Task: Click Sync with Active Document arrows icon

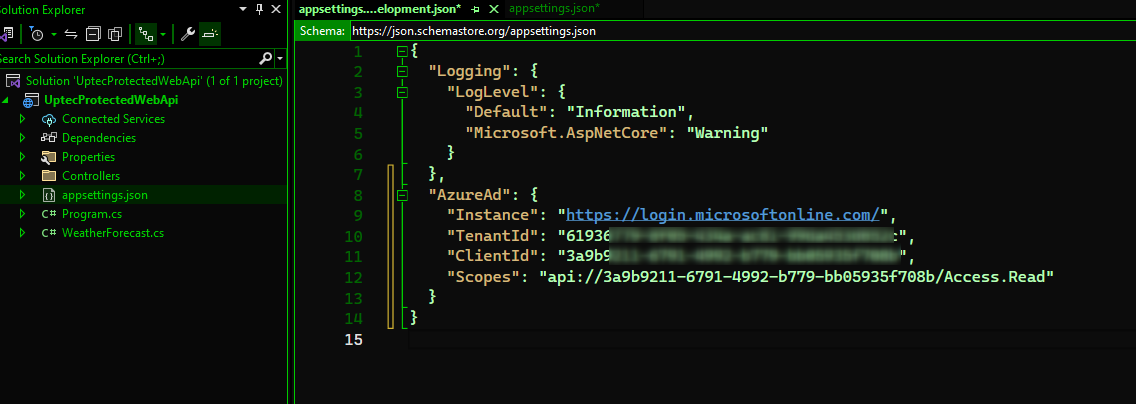Action: click(70, 33)
